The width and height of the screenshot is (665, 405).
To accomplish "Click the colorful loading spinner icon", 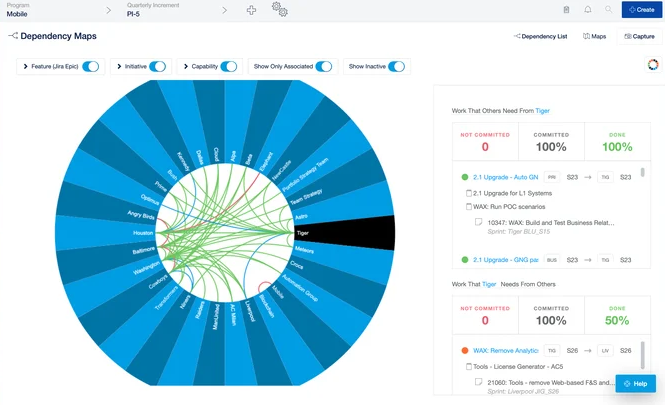I will pyautogui.click(x=652, y=65).
